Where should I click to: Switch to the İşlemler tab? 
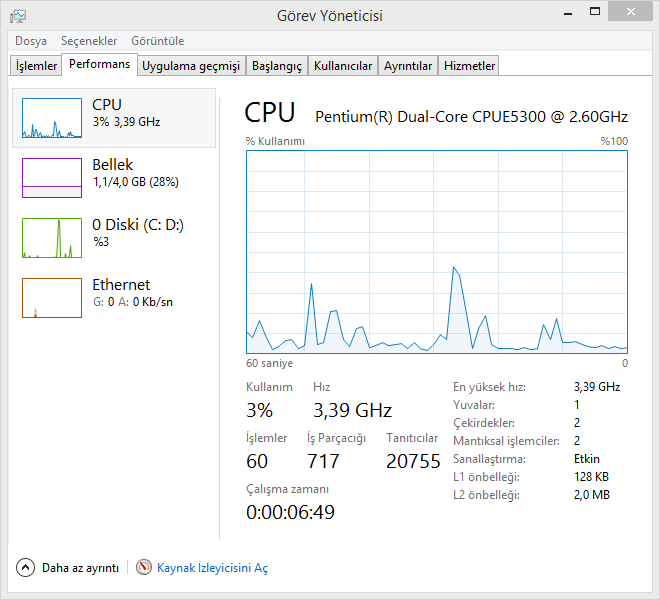pyautogui.click(x=35, y=66)
